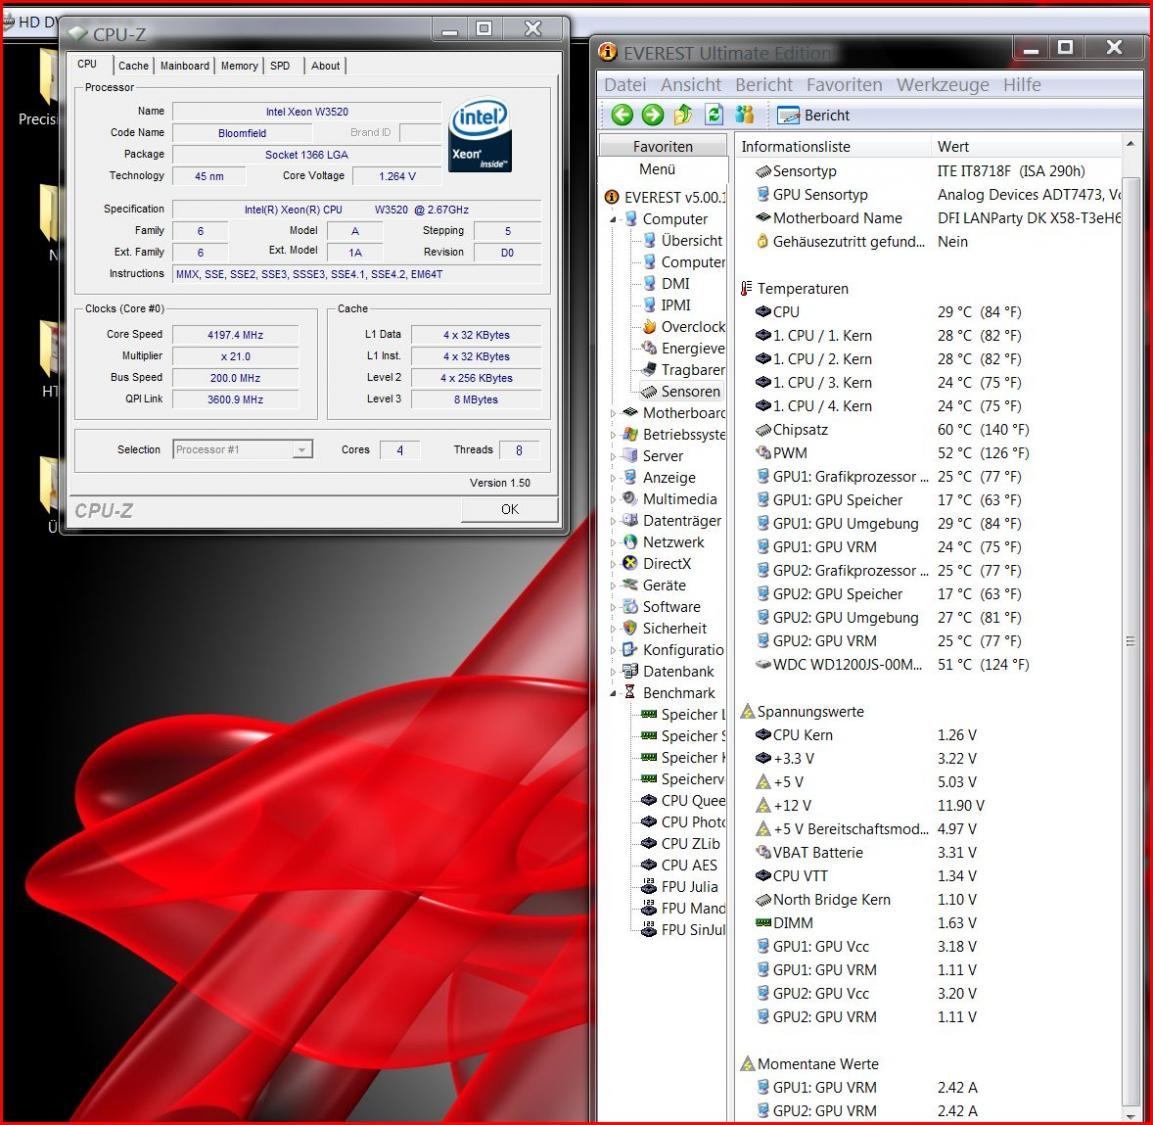
Task: Click the Geräte icon in tree
Action: click(x=630, y=585)
